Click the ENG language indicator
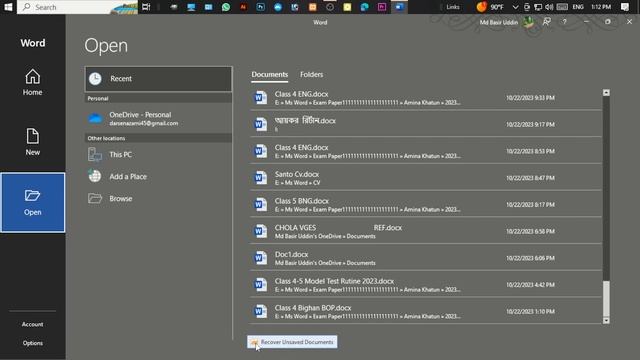Image resolution: width=640 pixels, height=360 pixels. [x=578, y=7]
